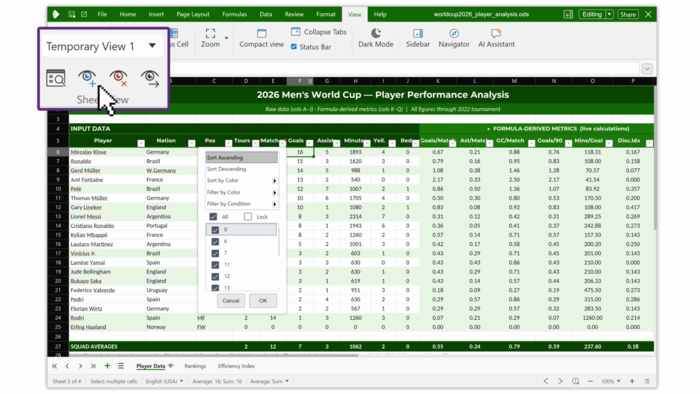The width and height of the screenshot is (700, 394).
Task: Go to the previous sheet tab
Action: click(67, 366)
